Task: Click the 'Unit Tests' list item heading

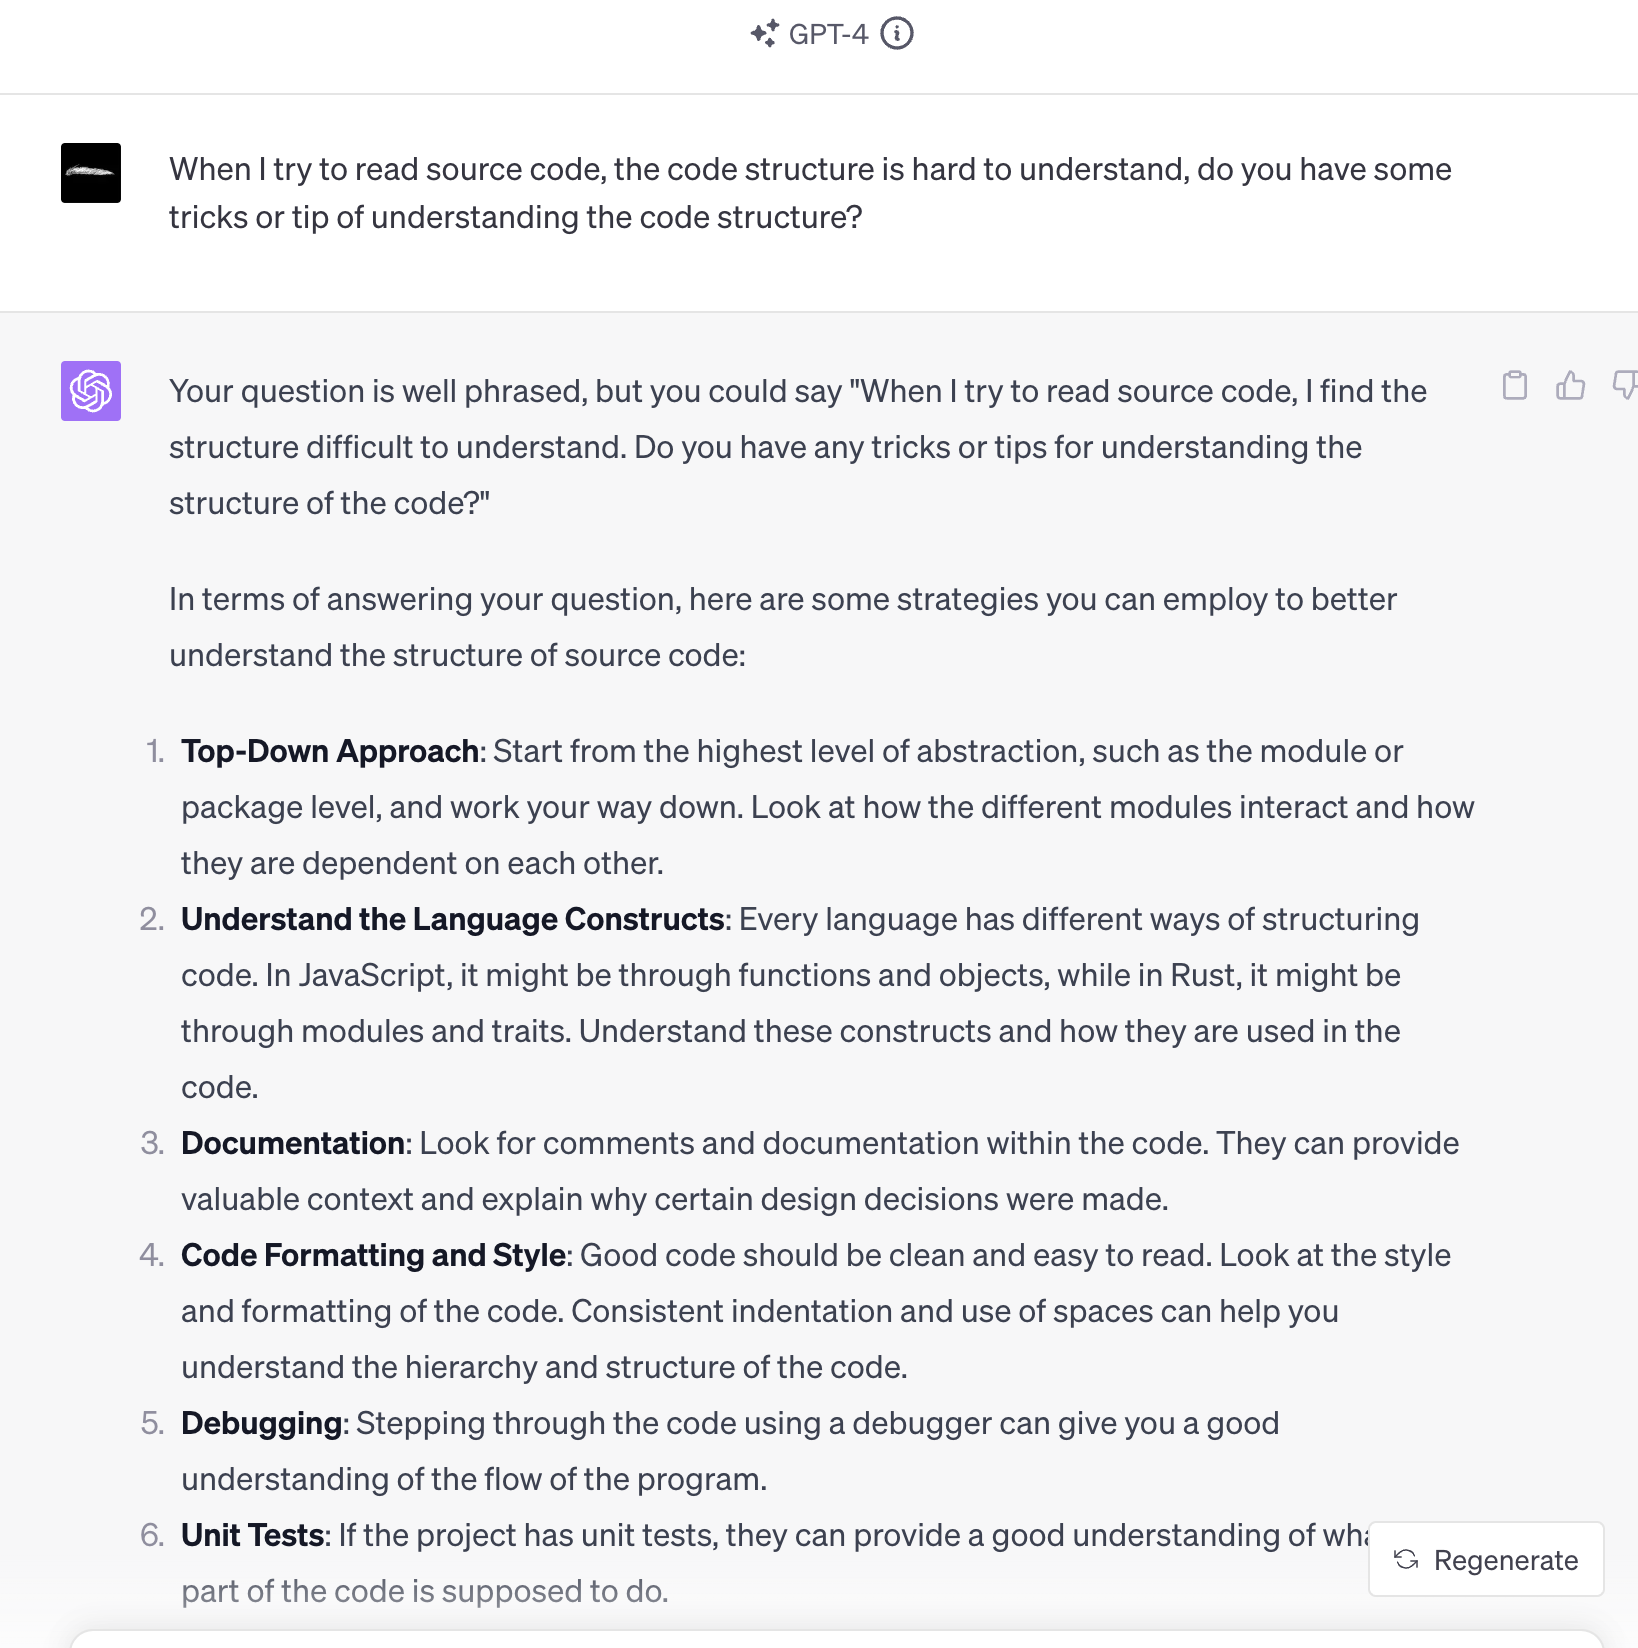Action: [x=252, y=1535]
